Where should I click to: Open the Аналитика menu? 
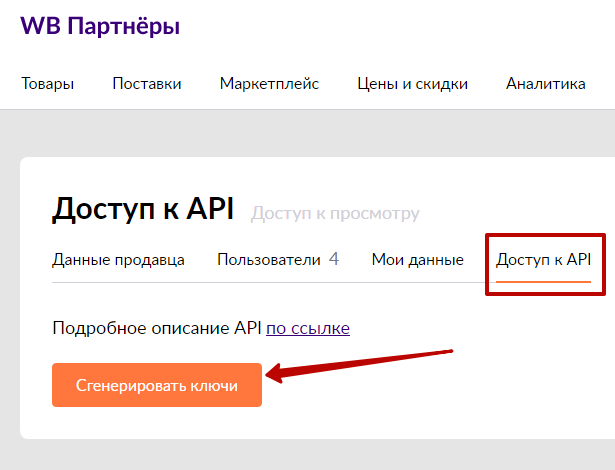[546, 84]
